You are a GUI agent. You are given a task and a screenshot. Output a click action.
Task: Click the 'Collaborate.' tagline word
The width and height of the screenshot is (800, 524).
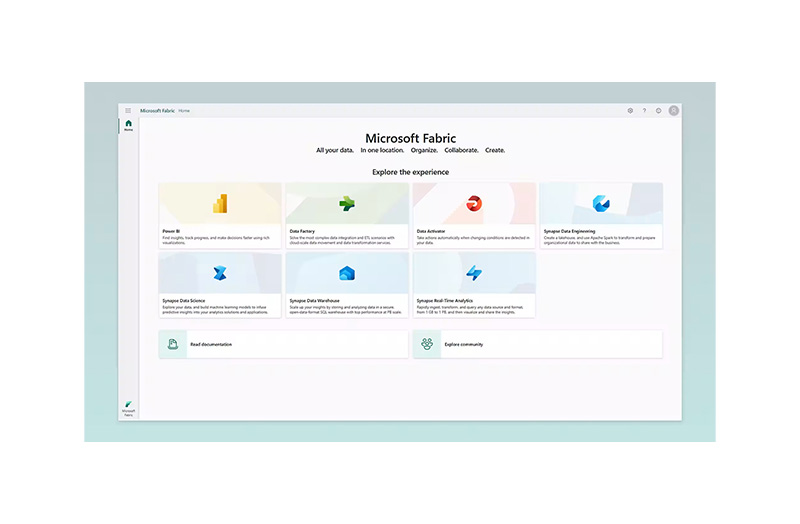coord(461,150)
